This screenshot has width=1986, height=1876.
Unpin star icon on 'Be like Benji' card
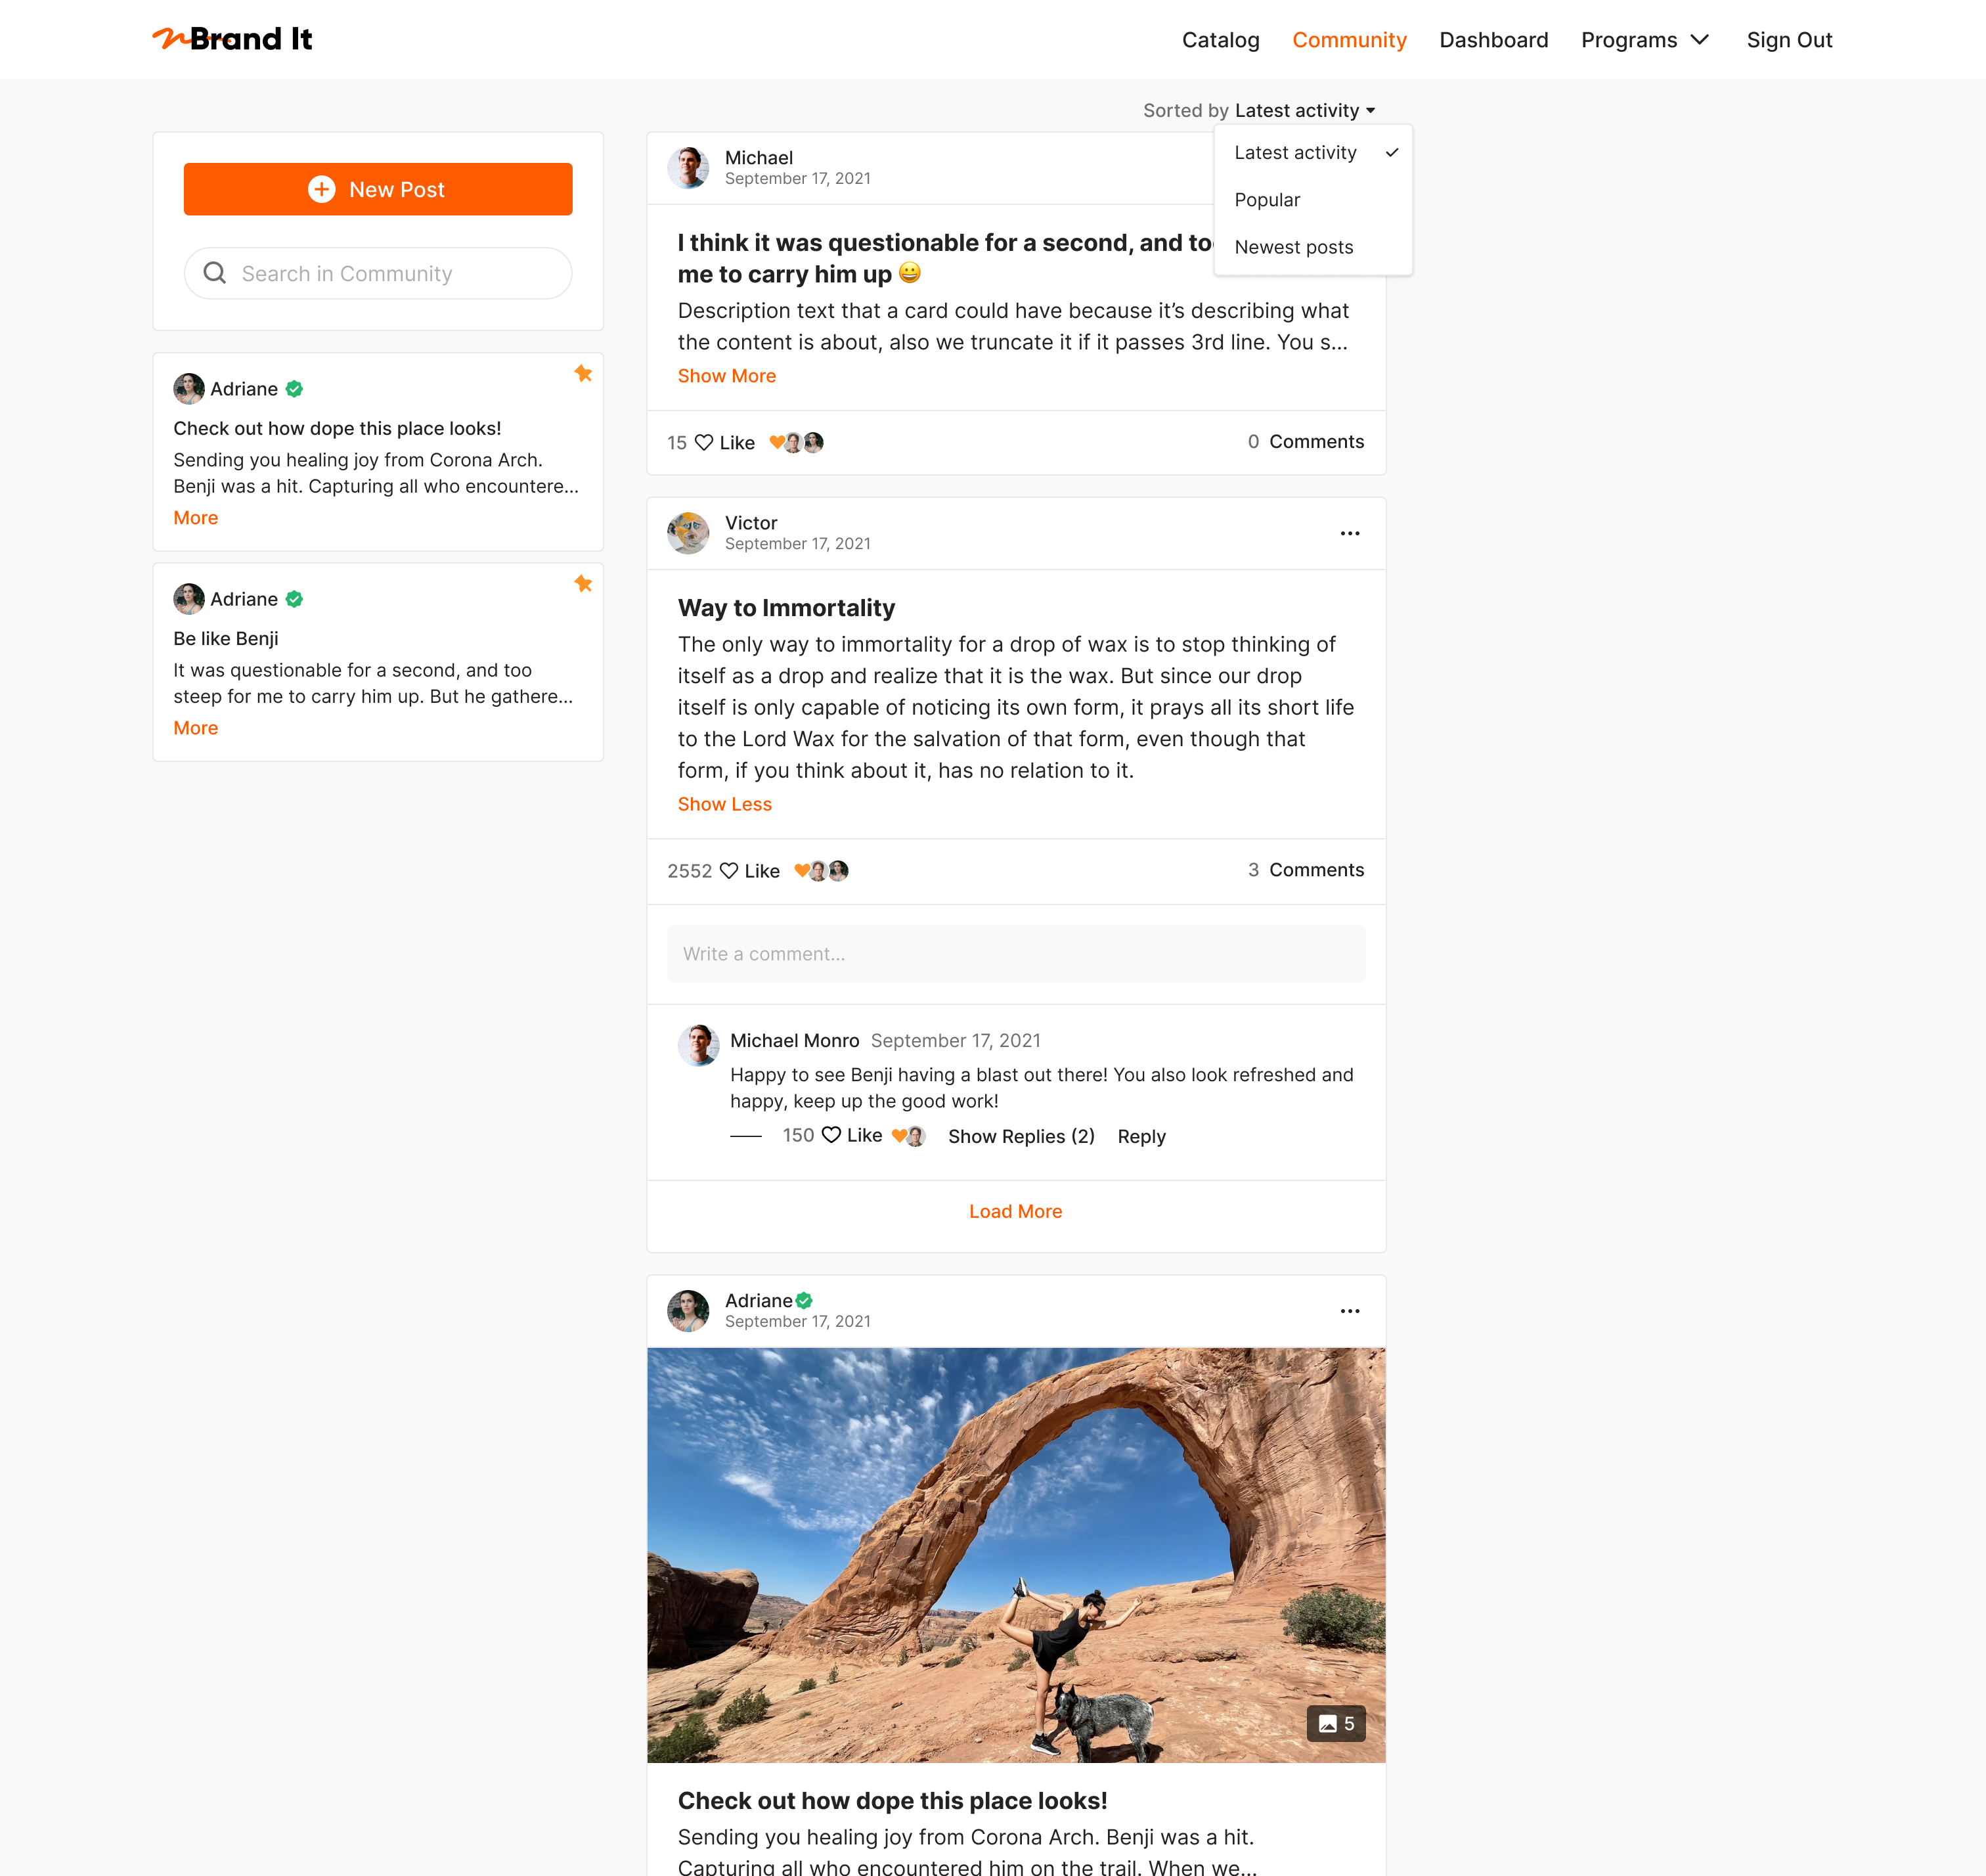coord(583,584)
